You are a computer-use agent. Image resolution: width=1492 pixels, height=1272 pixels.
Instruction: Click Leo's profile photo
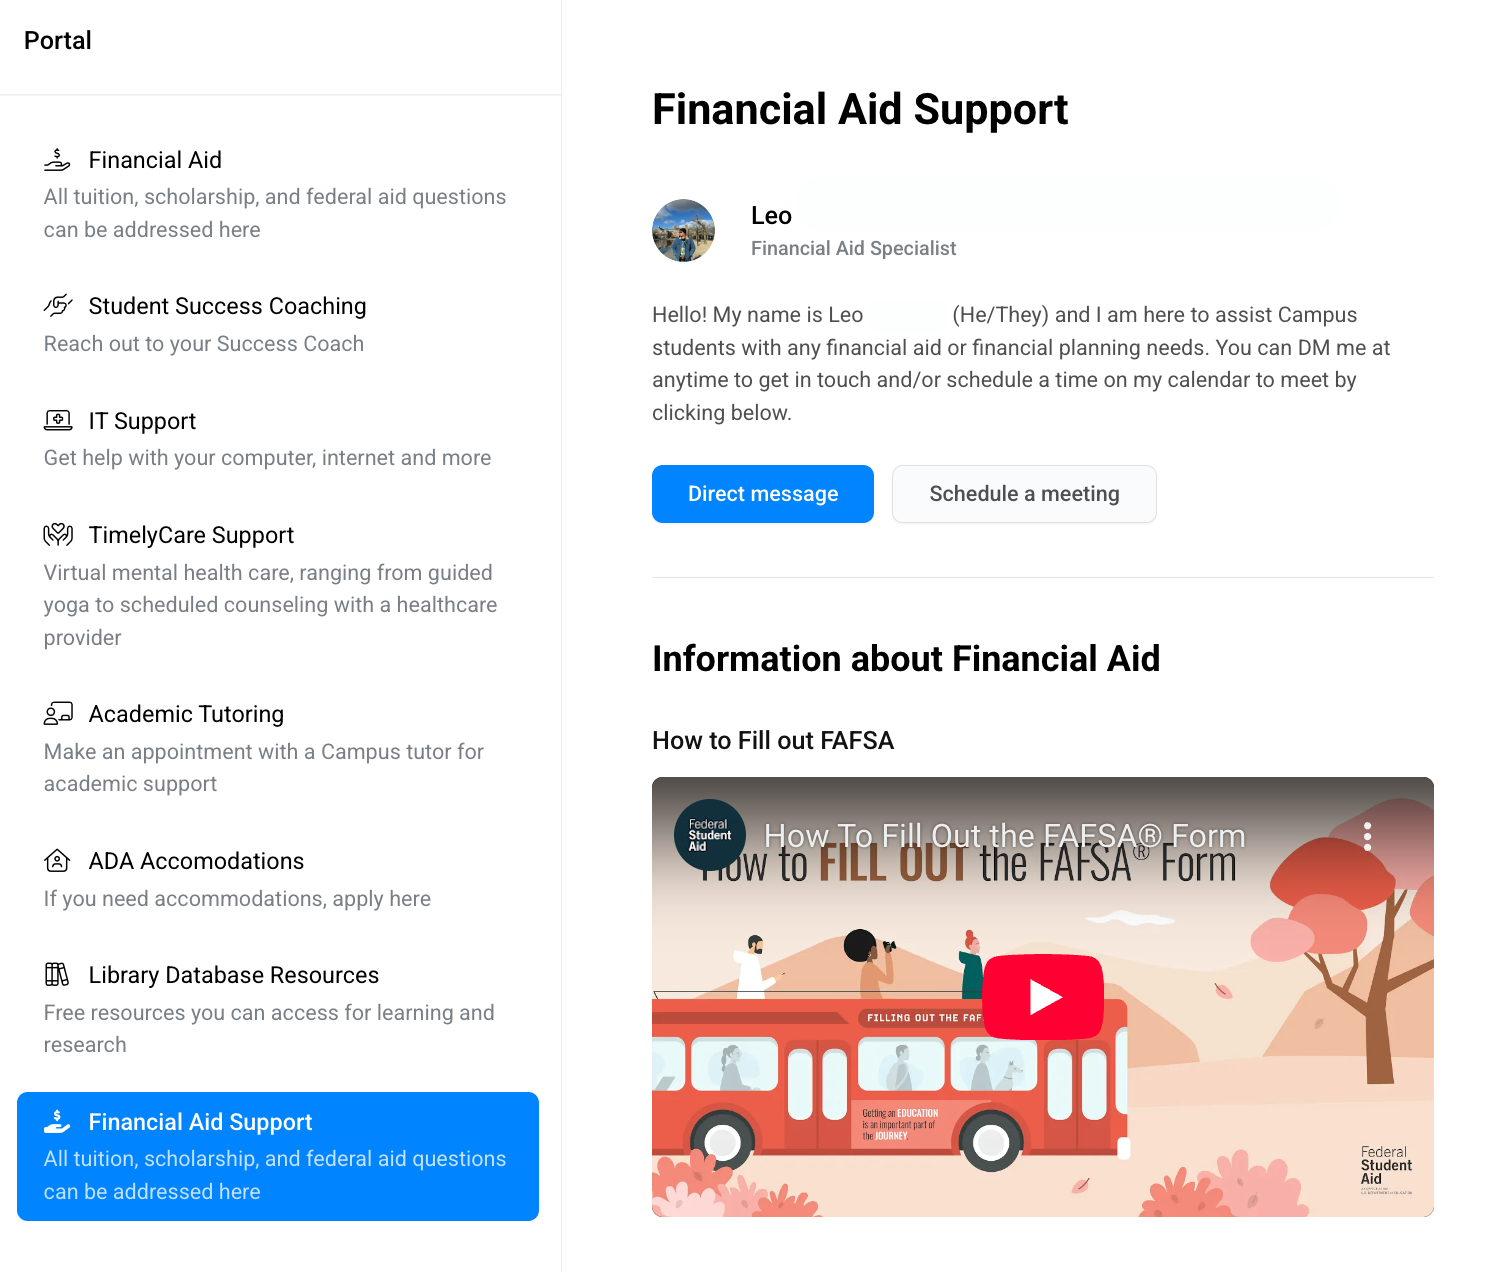coord(683,231)
